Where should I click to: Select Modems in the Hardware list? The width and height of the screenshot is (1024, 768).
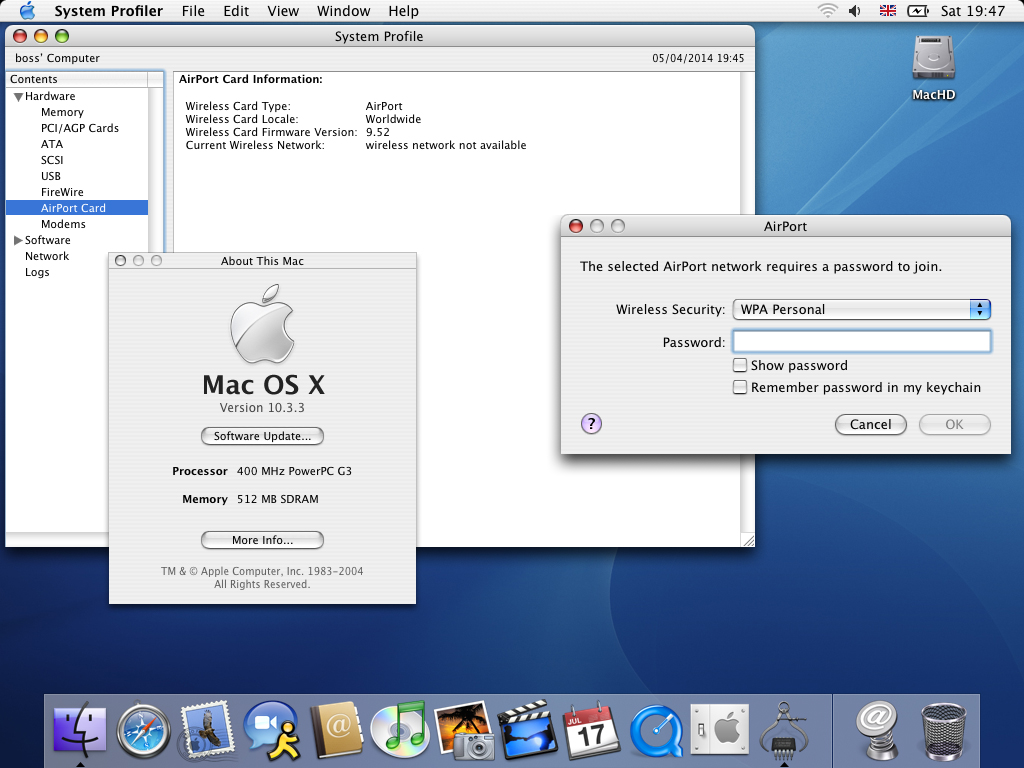77,224
